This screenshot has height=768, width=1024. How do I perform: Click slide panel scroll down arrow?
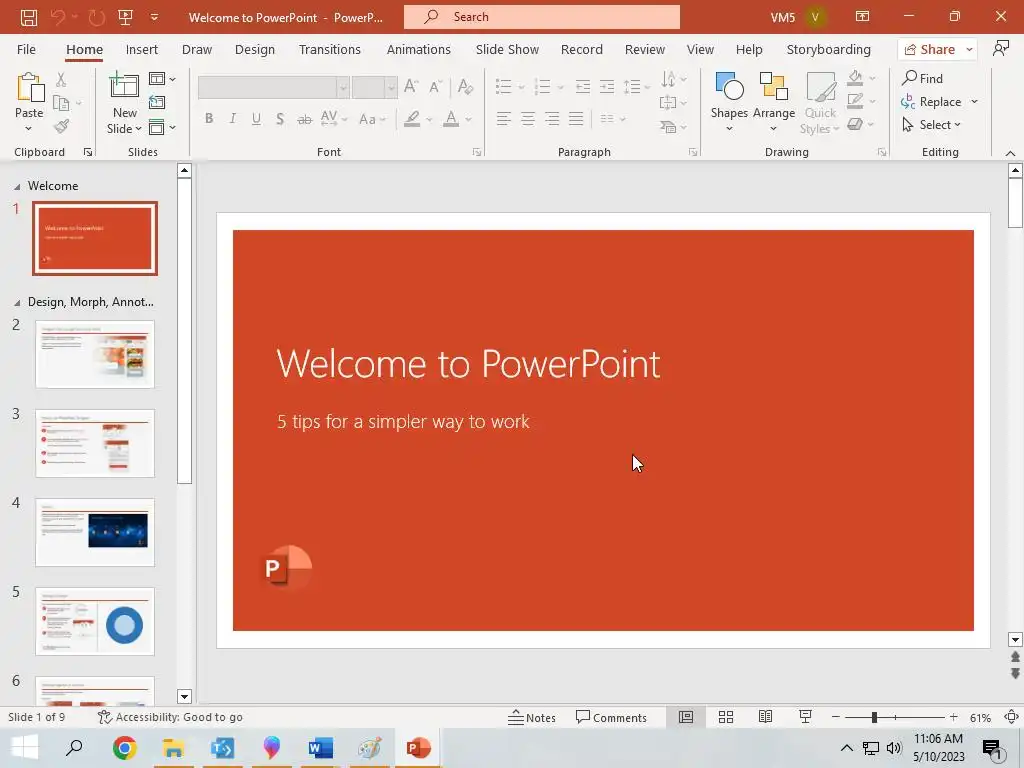click(x=184, y=696)
